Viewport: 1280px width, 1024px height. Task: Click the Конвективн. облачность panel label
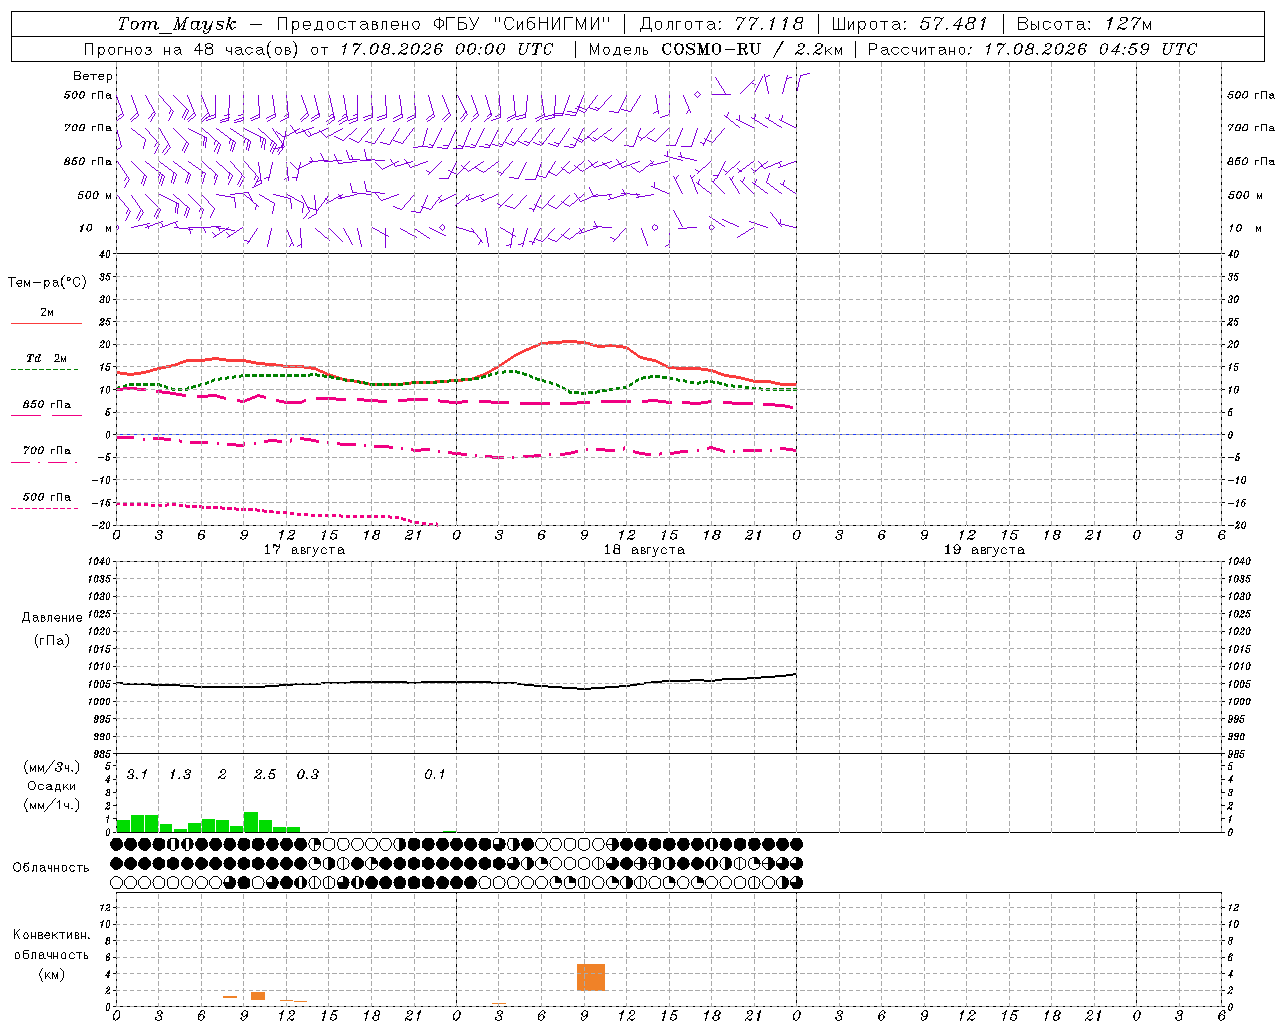pyautogui.click(x=51, y=954)
